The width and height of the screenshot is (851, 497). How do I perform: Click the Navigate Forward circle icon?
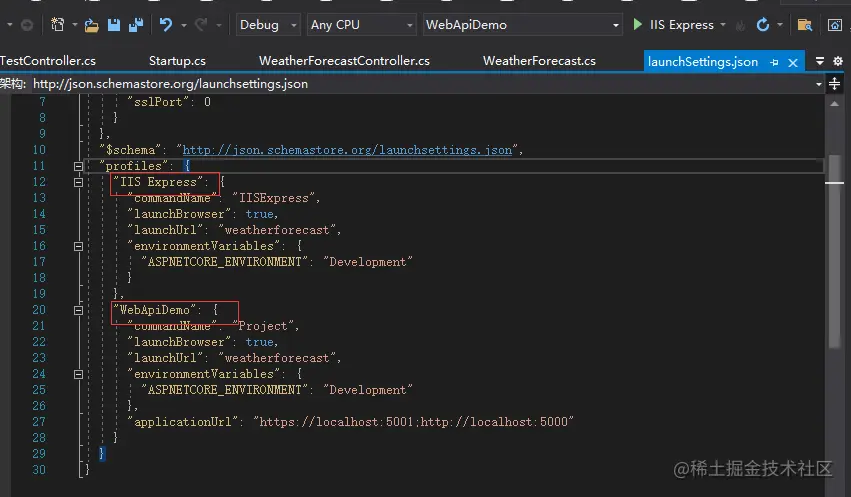click(27, 25)
